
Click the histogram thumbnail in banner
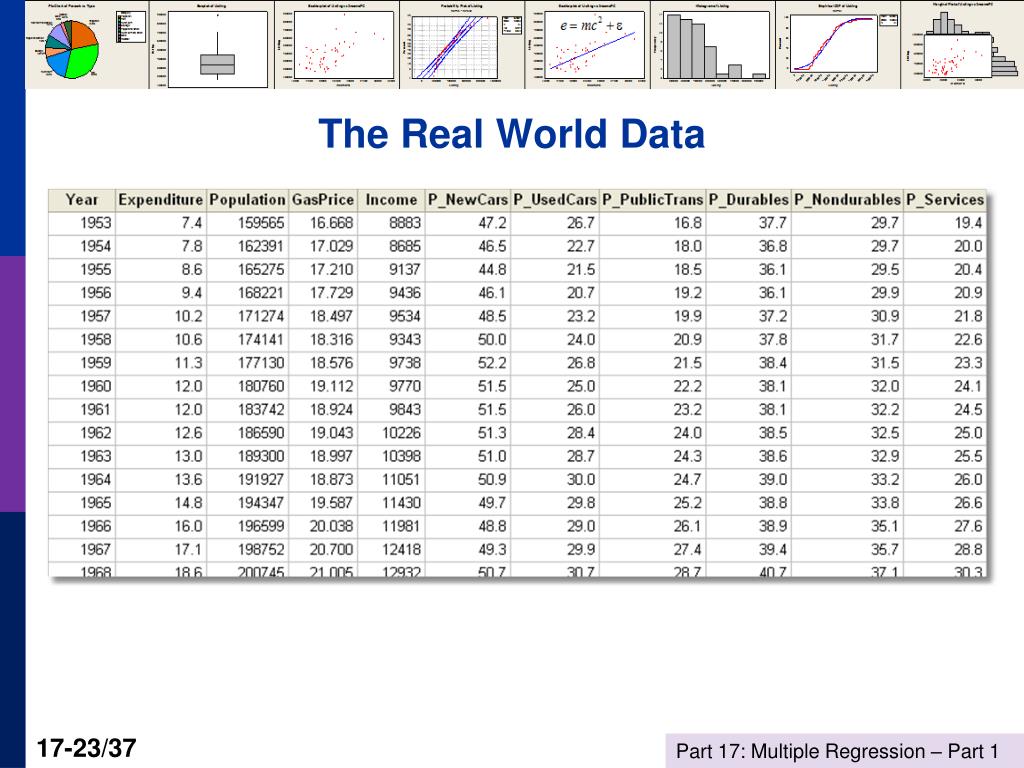click(x=712, y=44)
